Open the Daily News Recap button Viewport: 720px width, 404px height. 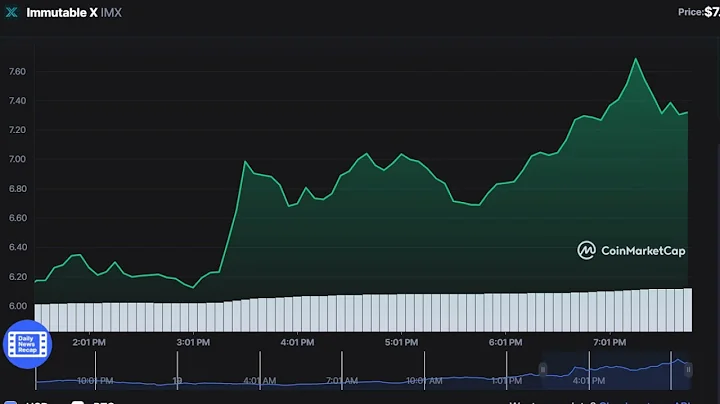[27, 344]
